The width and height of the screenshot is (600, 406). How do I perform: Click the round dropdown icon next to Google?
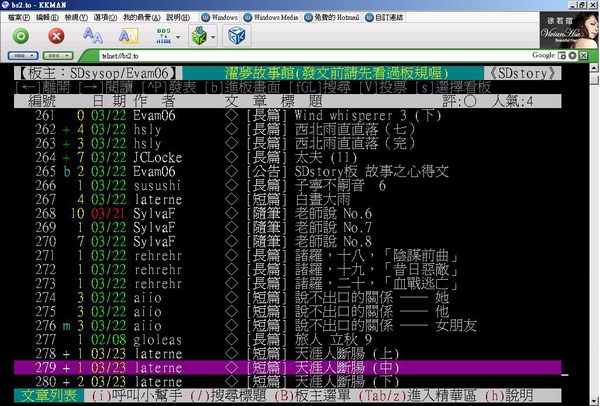[x=572, y=56]
